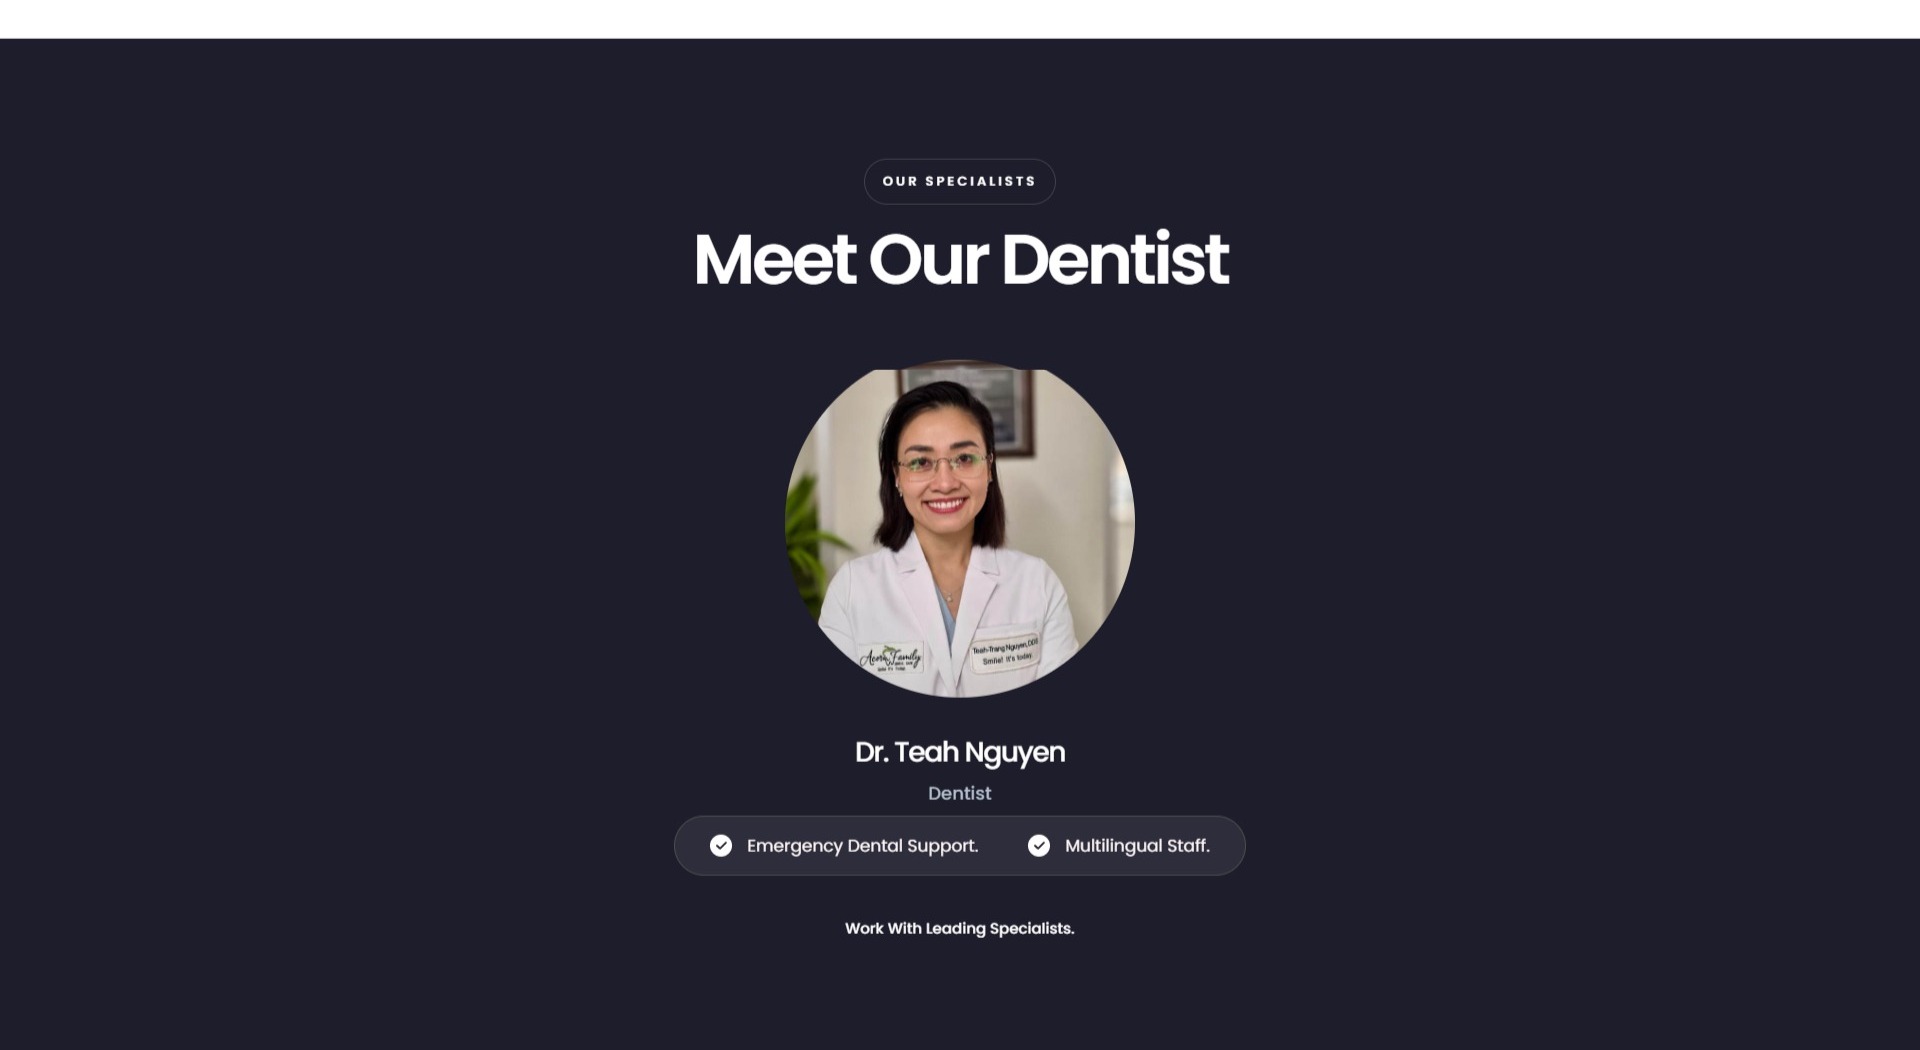Click the checkmark icon next to Multilingual Staff

[1039, 846]
